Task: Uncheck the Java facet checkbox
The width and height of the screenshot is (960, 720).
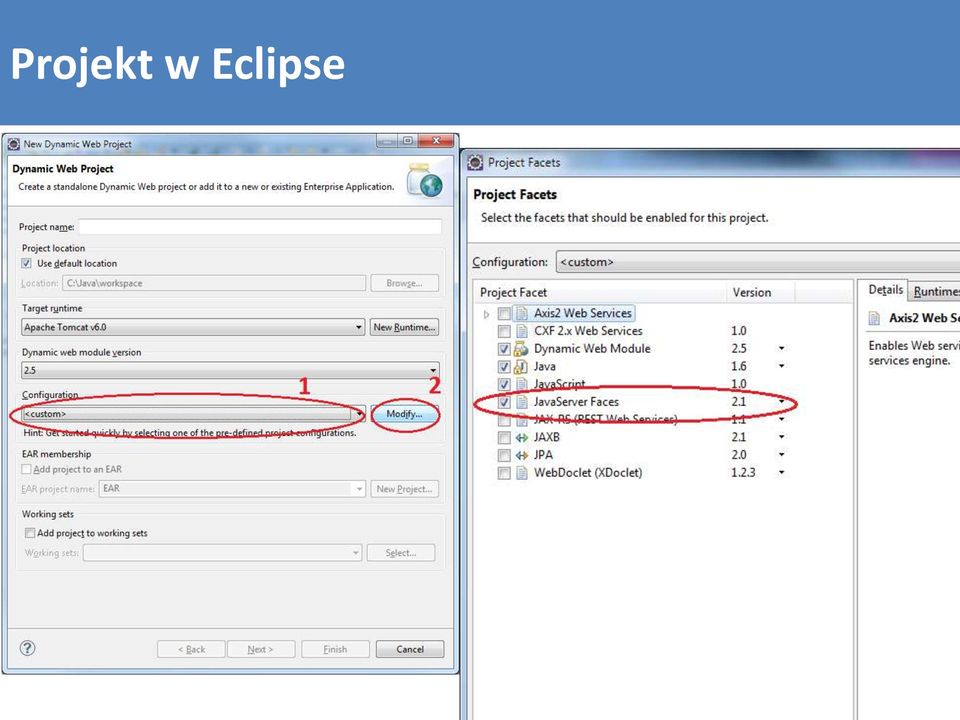Action: pyautogui.click(x=504, y=367)
